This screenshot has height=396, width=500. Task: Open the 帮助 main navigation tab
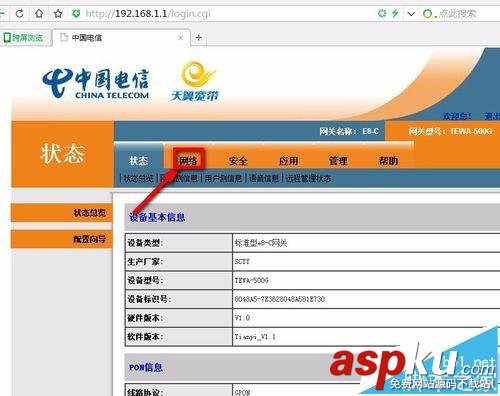pyautogui.click(x=388, y=161)
